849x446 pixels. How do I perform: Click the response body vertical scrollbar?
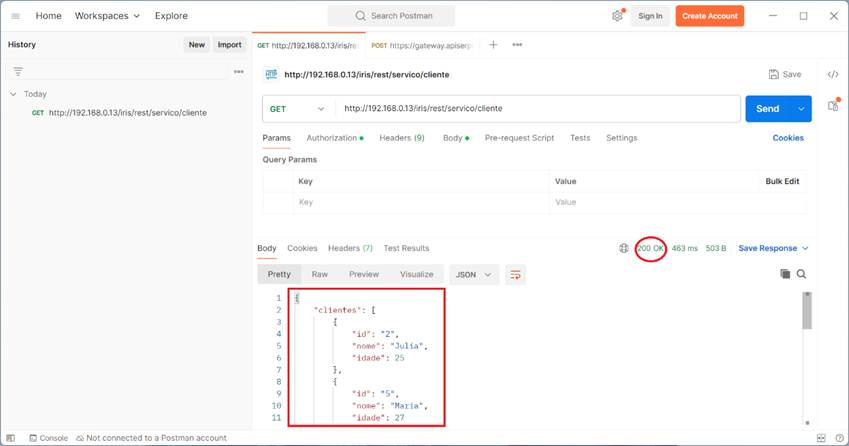point(807,312)
